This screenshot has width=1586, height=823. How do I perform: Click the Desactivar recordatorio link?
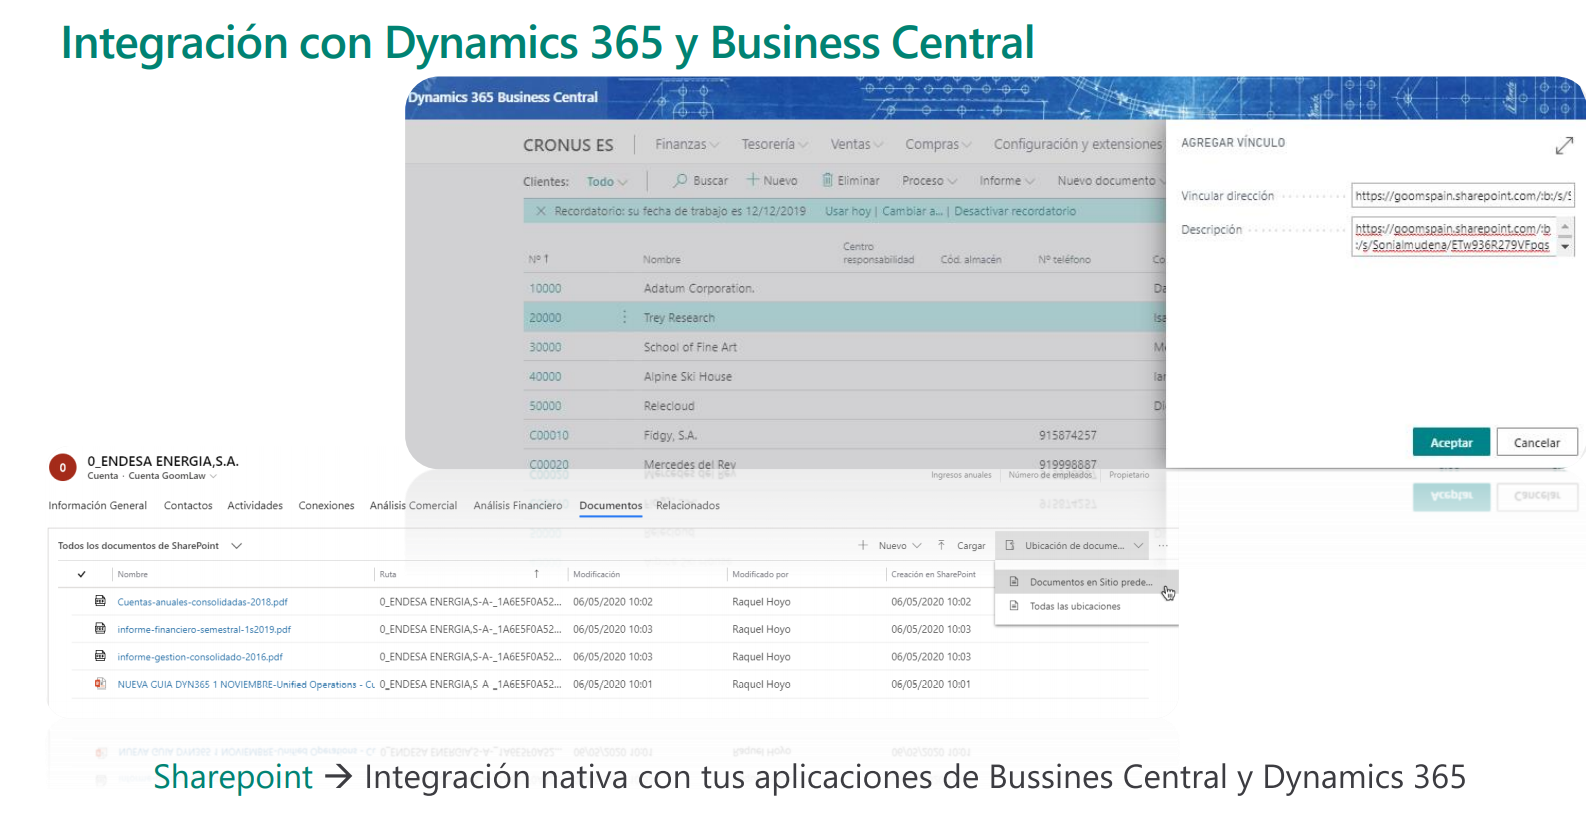point(1015,211)
